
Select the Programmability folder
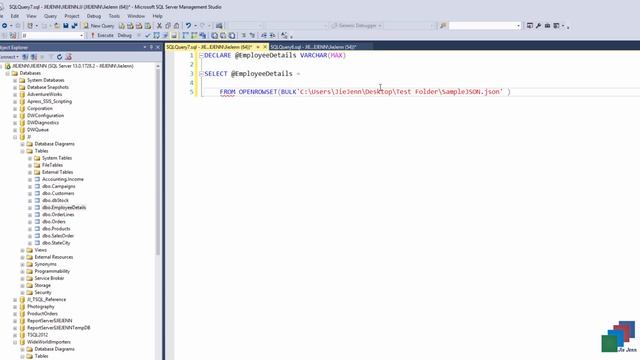pos(52,271)
